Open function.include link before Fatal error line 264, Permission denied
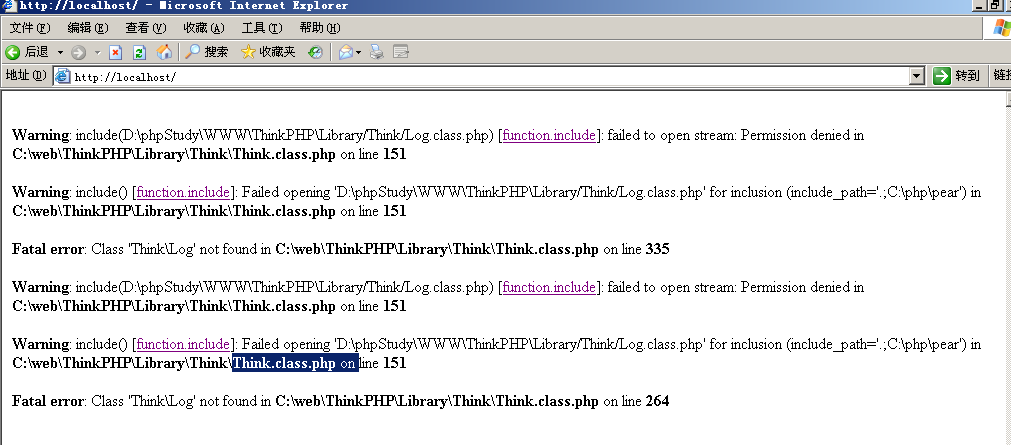 click(549, 287)
